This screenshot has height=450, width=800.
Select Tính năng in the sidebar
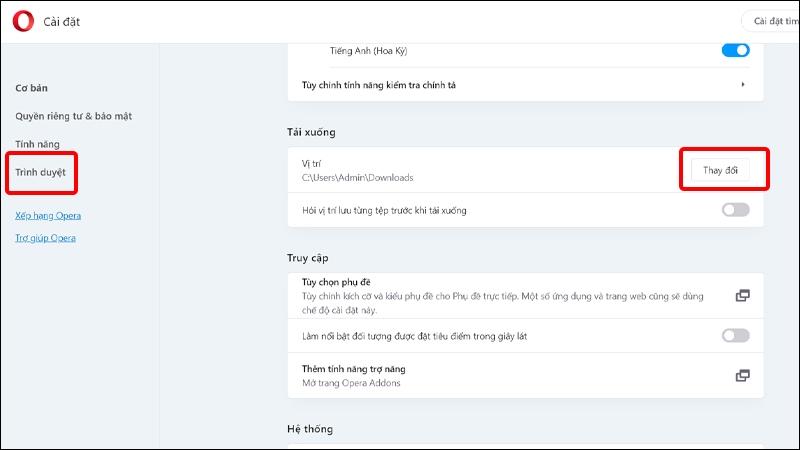tap(37, 144)
